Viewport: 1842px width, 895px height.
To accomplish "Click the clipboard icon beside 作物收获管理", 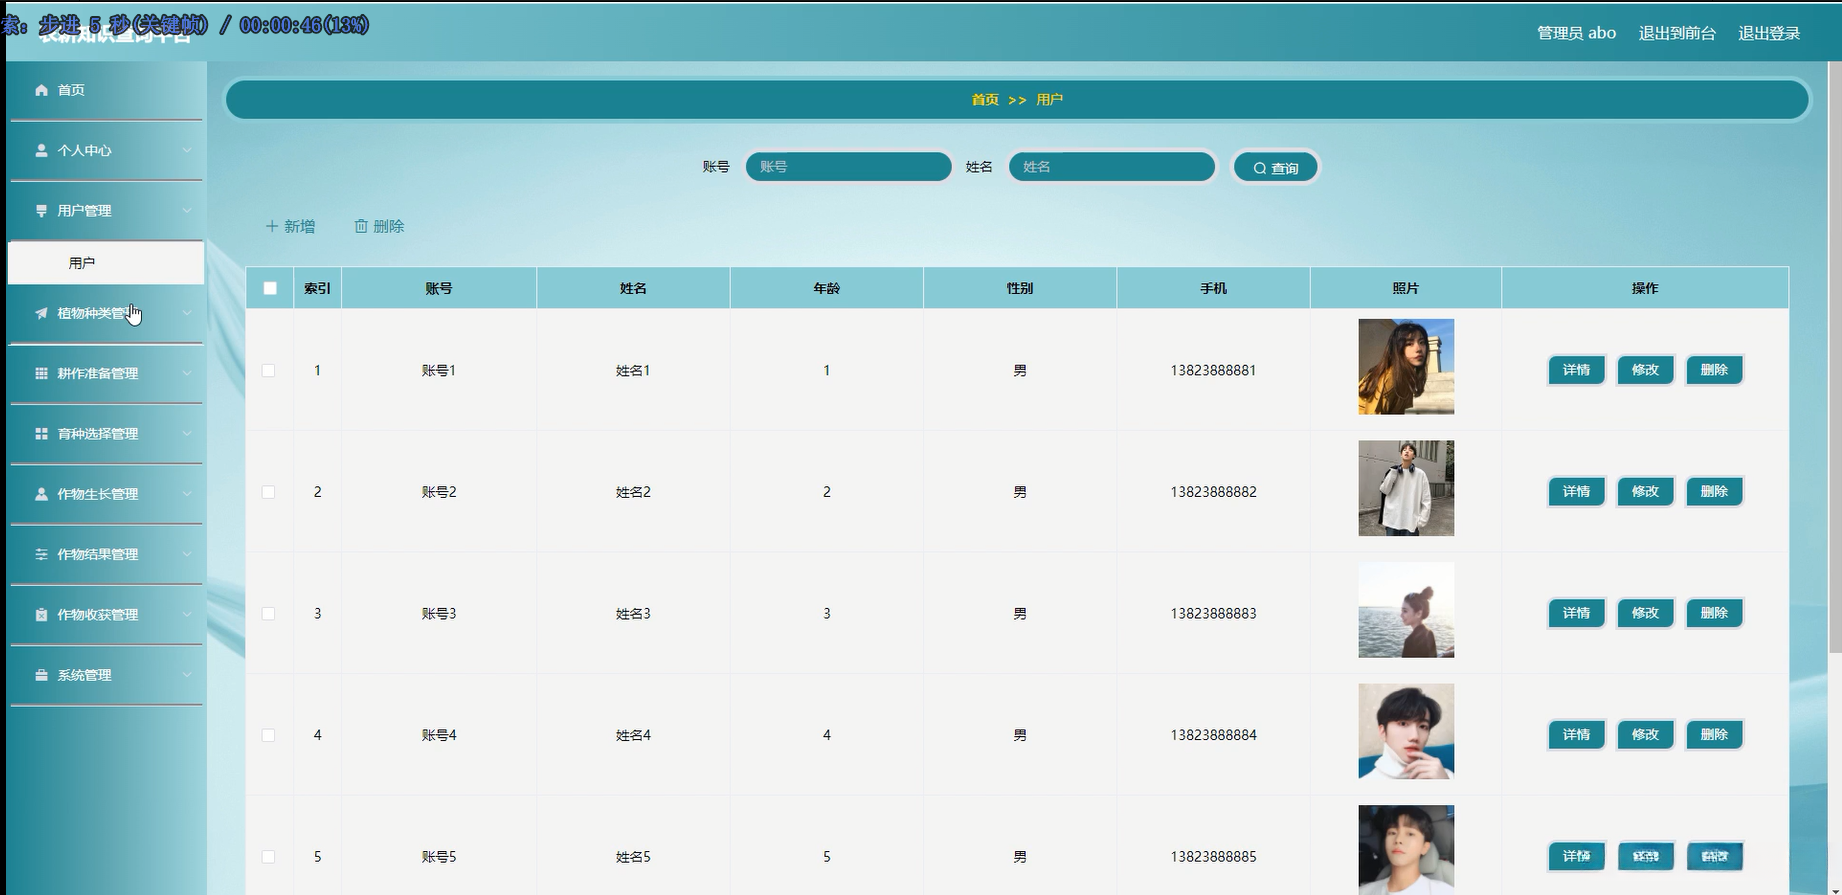I will (41, 615).
